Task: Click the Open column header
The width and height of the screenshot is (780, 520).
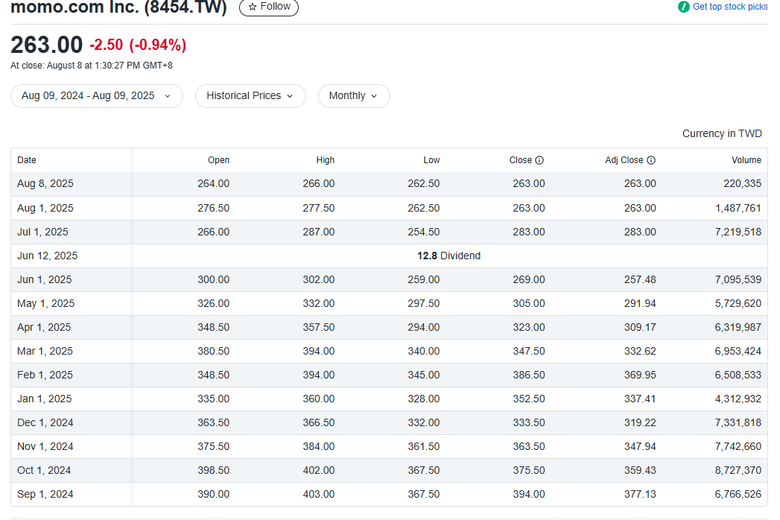Action: (218, 160)
